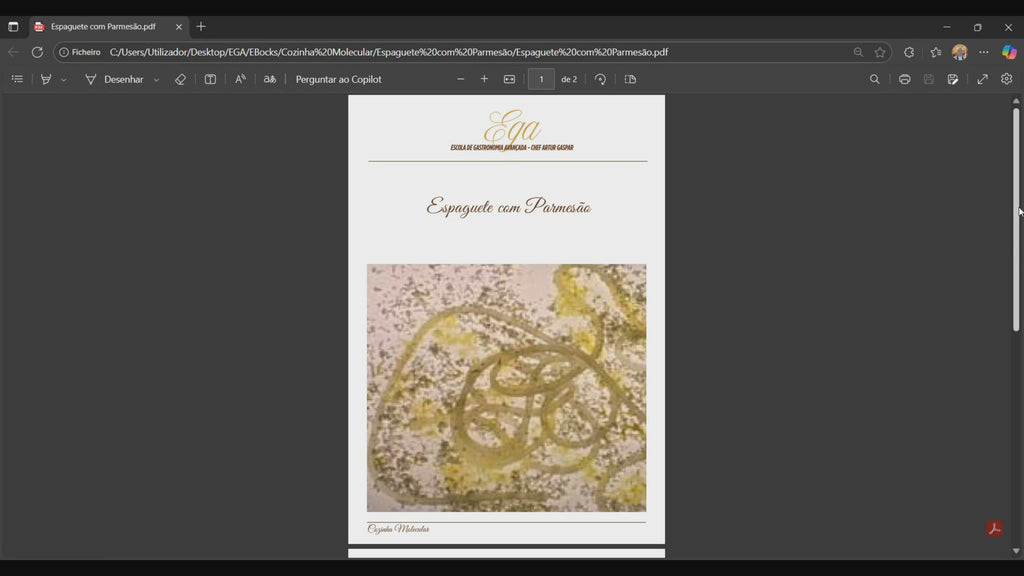Click Perguntar ao Copilot

click(x=338, y=79)
